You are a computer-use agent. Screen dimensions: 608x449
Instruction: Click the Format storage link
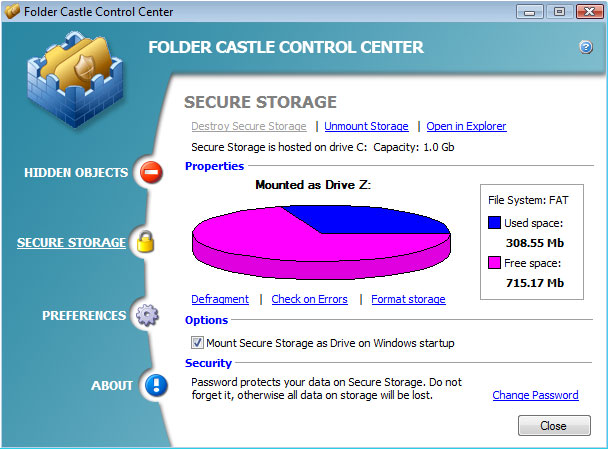point(408,299)
